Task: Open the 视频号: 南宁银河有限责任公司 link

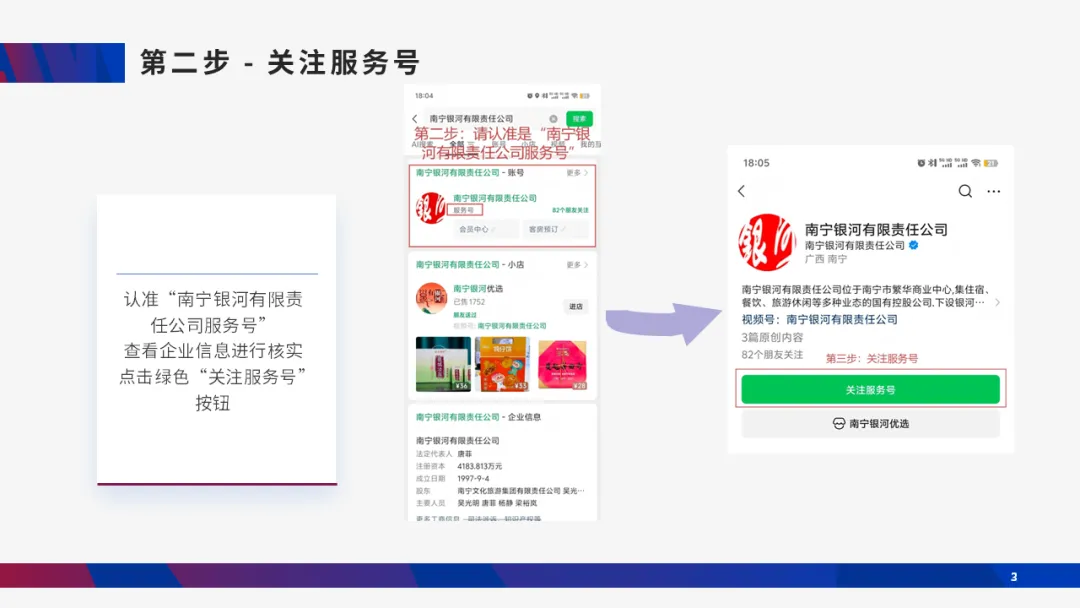Action: (x=820, y=319)
